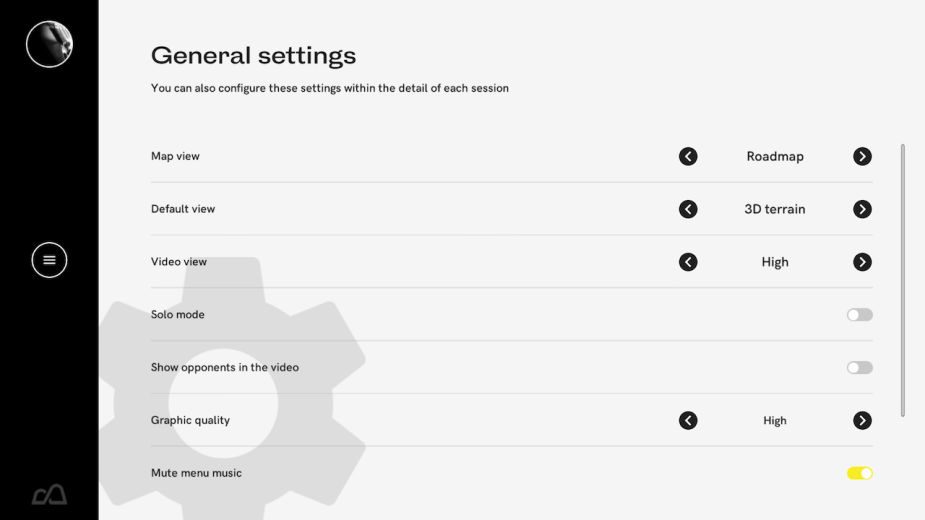This screenshot has height=520, width=925.
Task: Click the logo at sidebar bottom
Action: coord(49,493)
